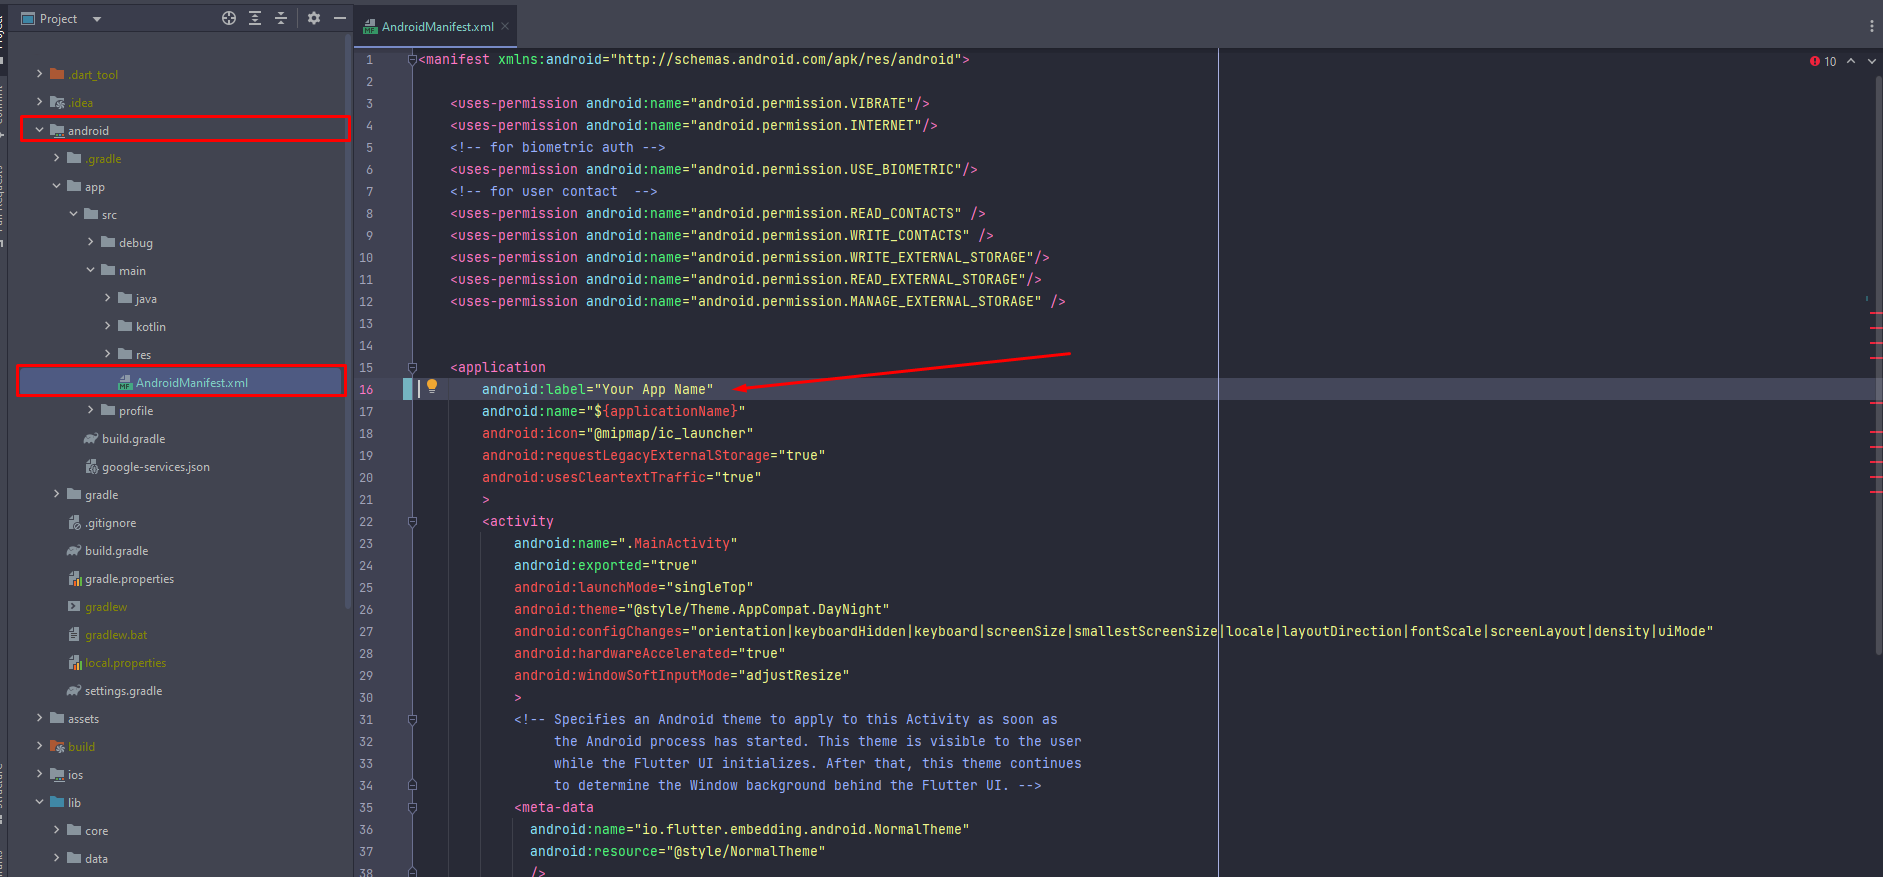Toggle code fold on the activity tag
1883x877 pixels.
tap(412, 522)
